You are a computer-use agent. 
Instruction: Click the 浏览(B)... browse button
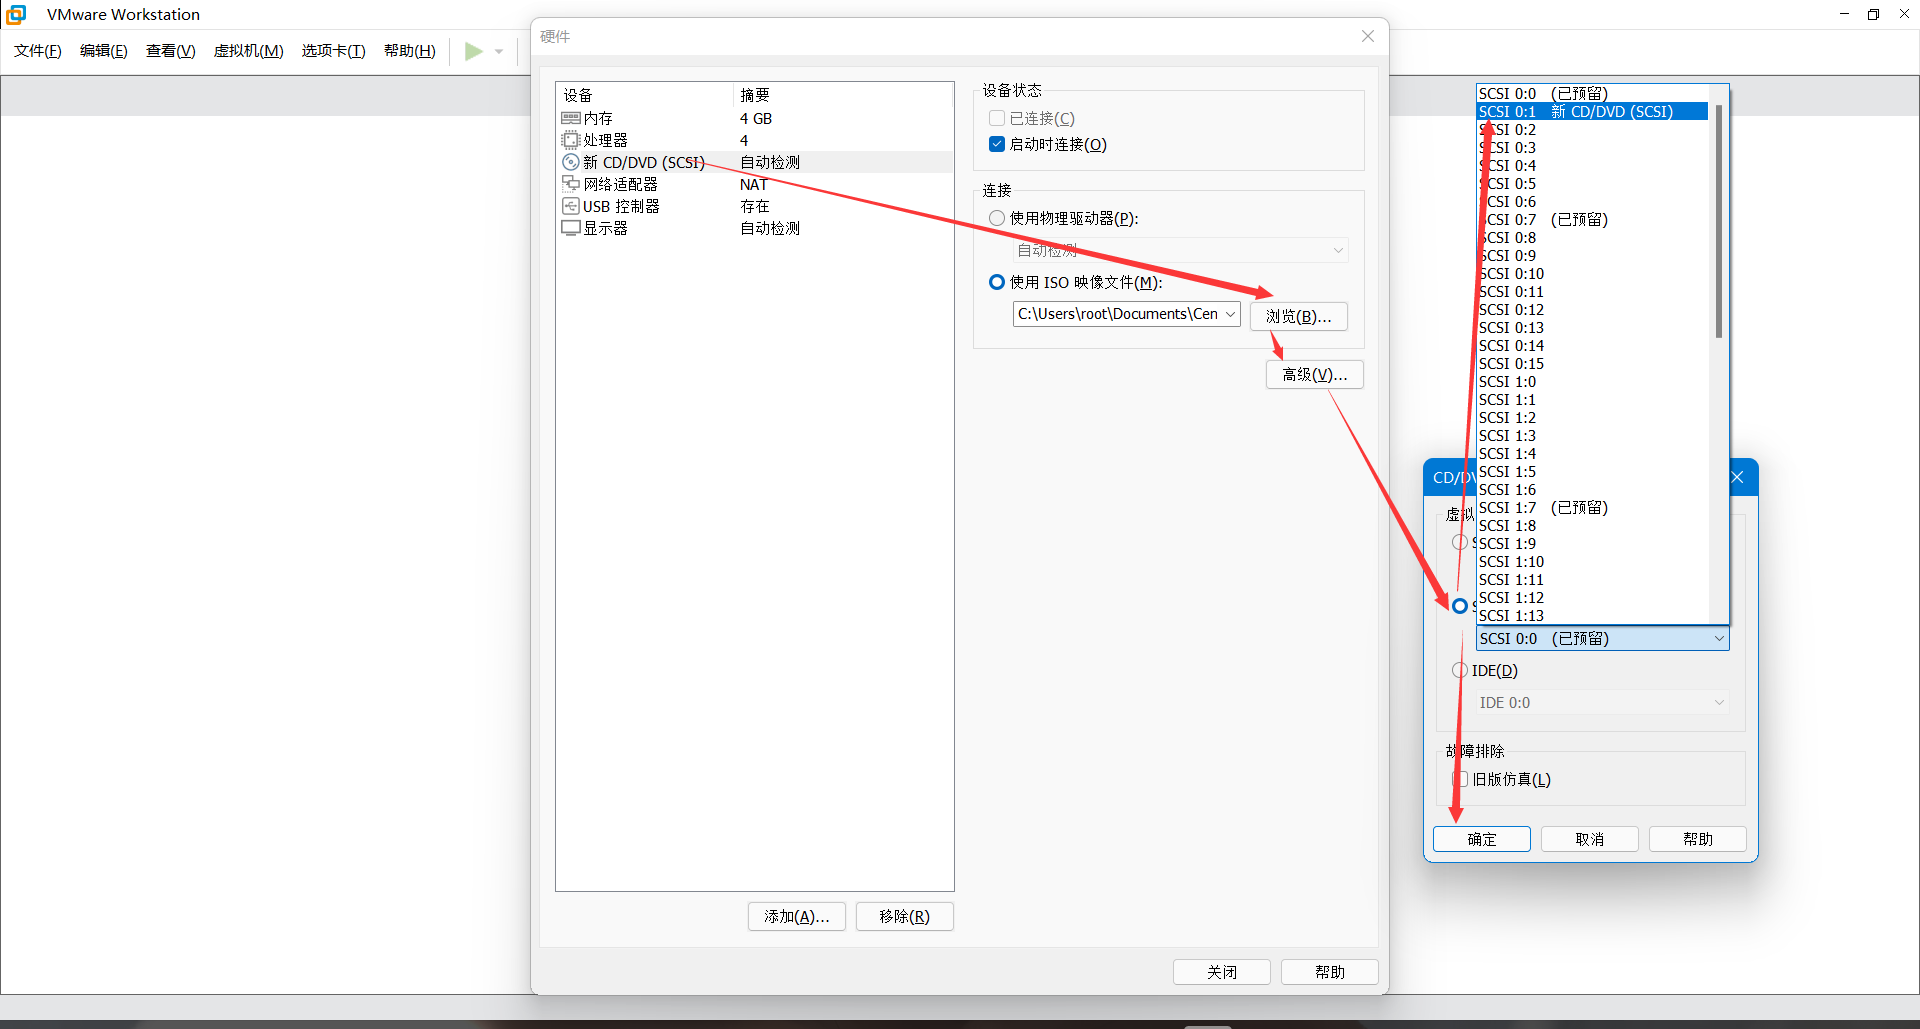(1299, 316)
